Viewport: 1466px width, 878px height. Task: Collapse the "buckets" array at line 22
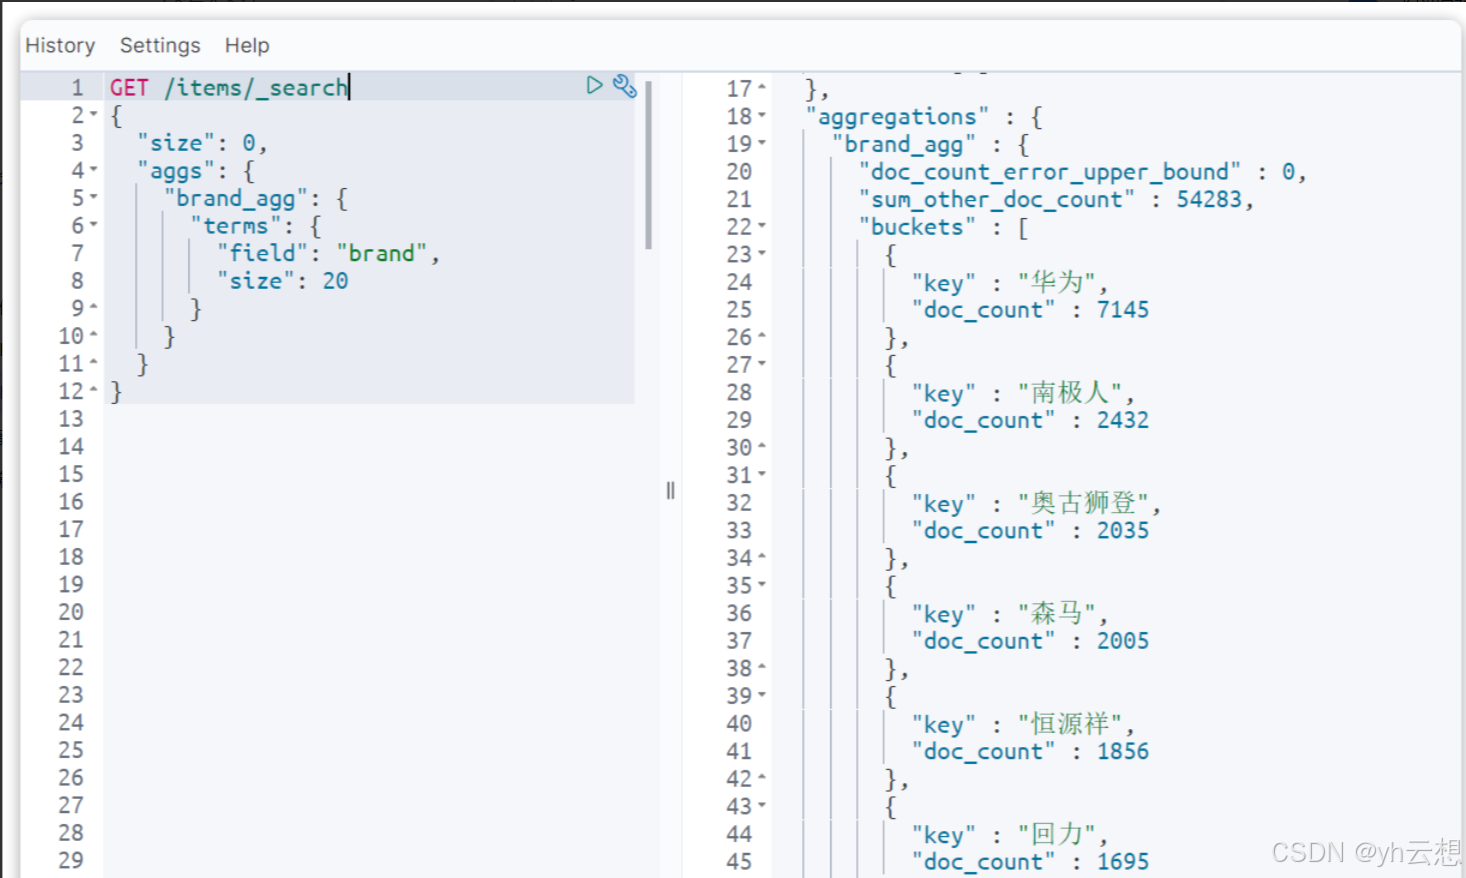coord(762,227)
